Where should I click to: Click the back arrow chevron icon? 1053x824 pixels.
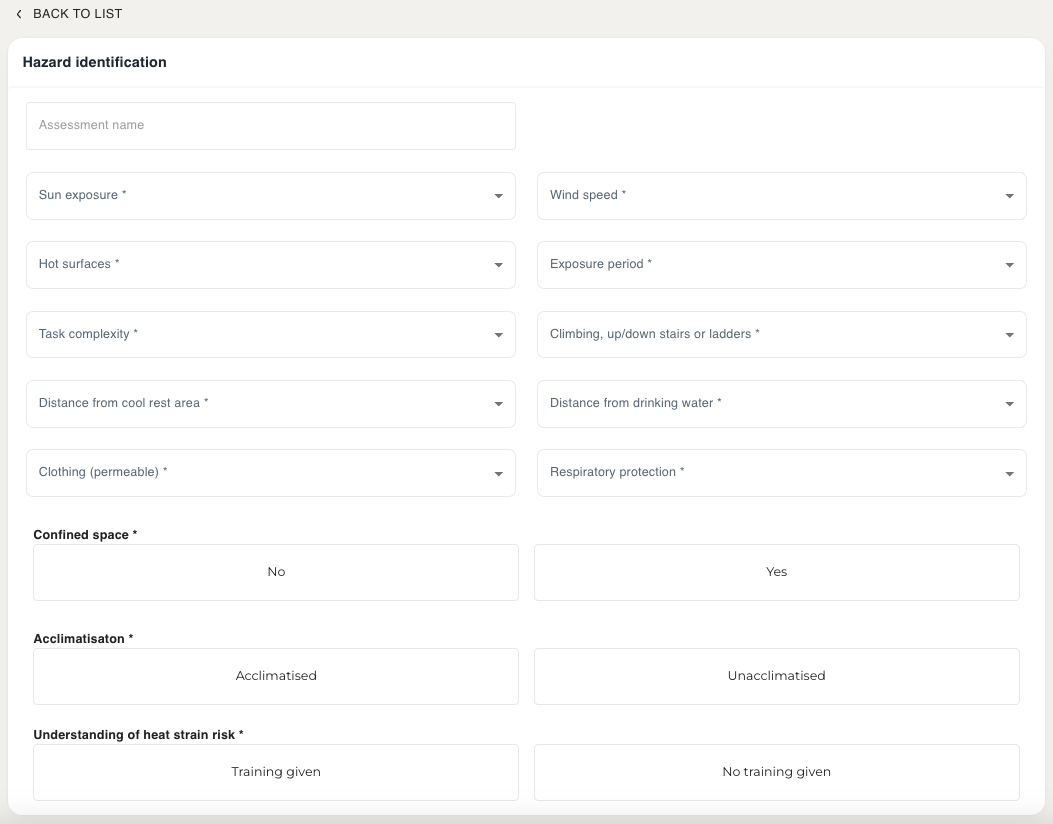tap(18, 14)
